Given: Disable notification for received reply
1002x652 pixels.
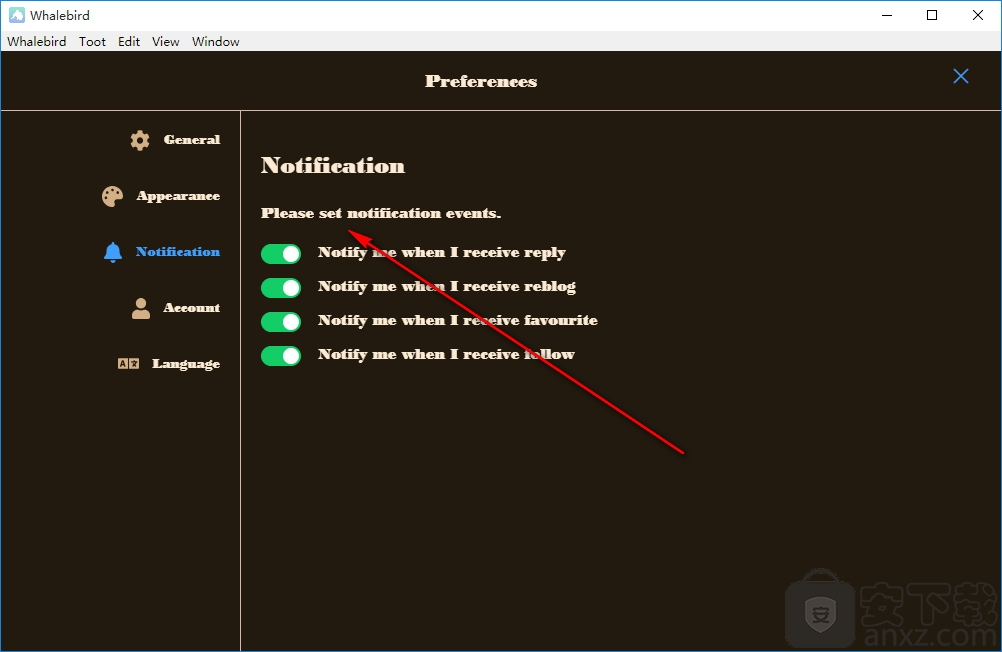Looking at the screenshot, I should pyautogui.click(x=281, y=254).
